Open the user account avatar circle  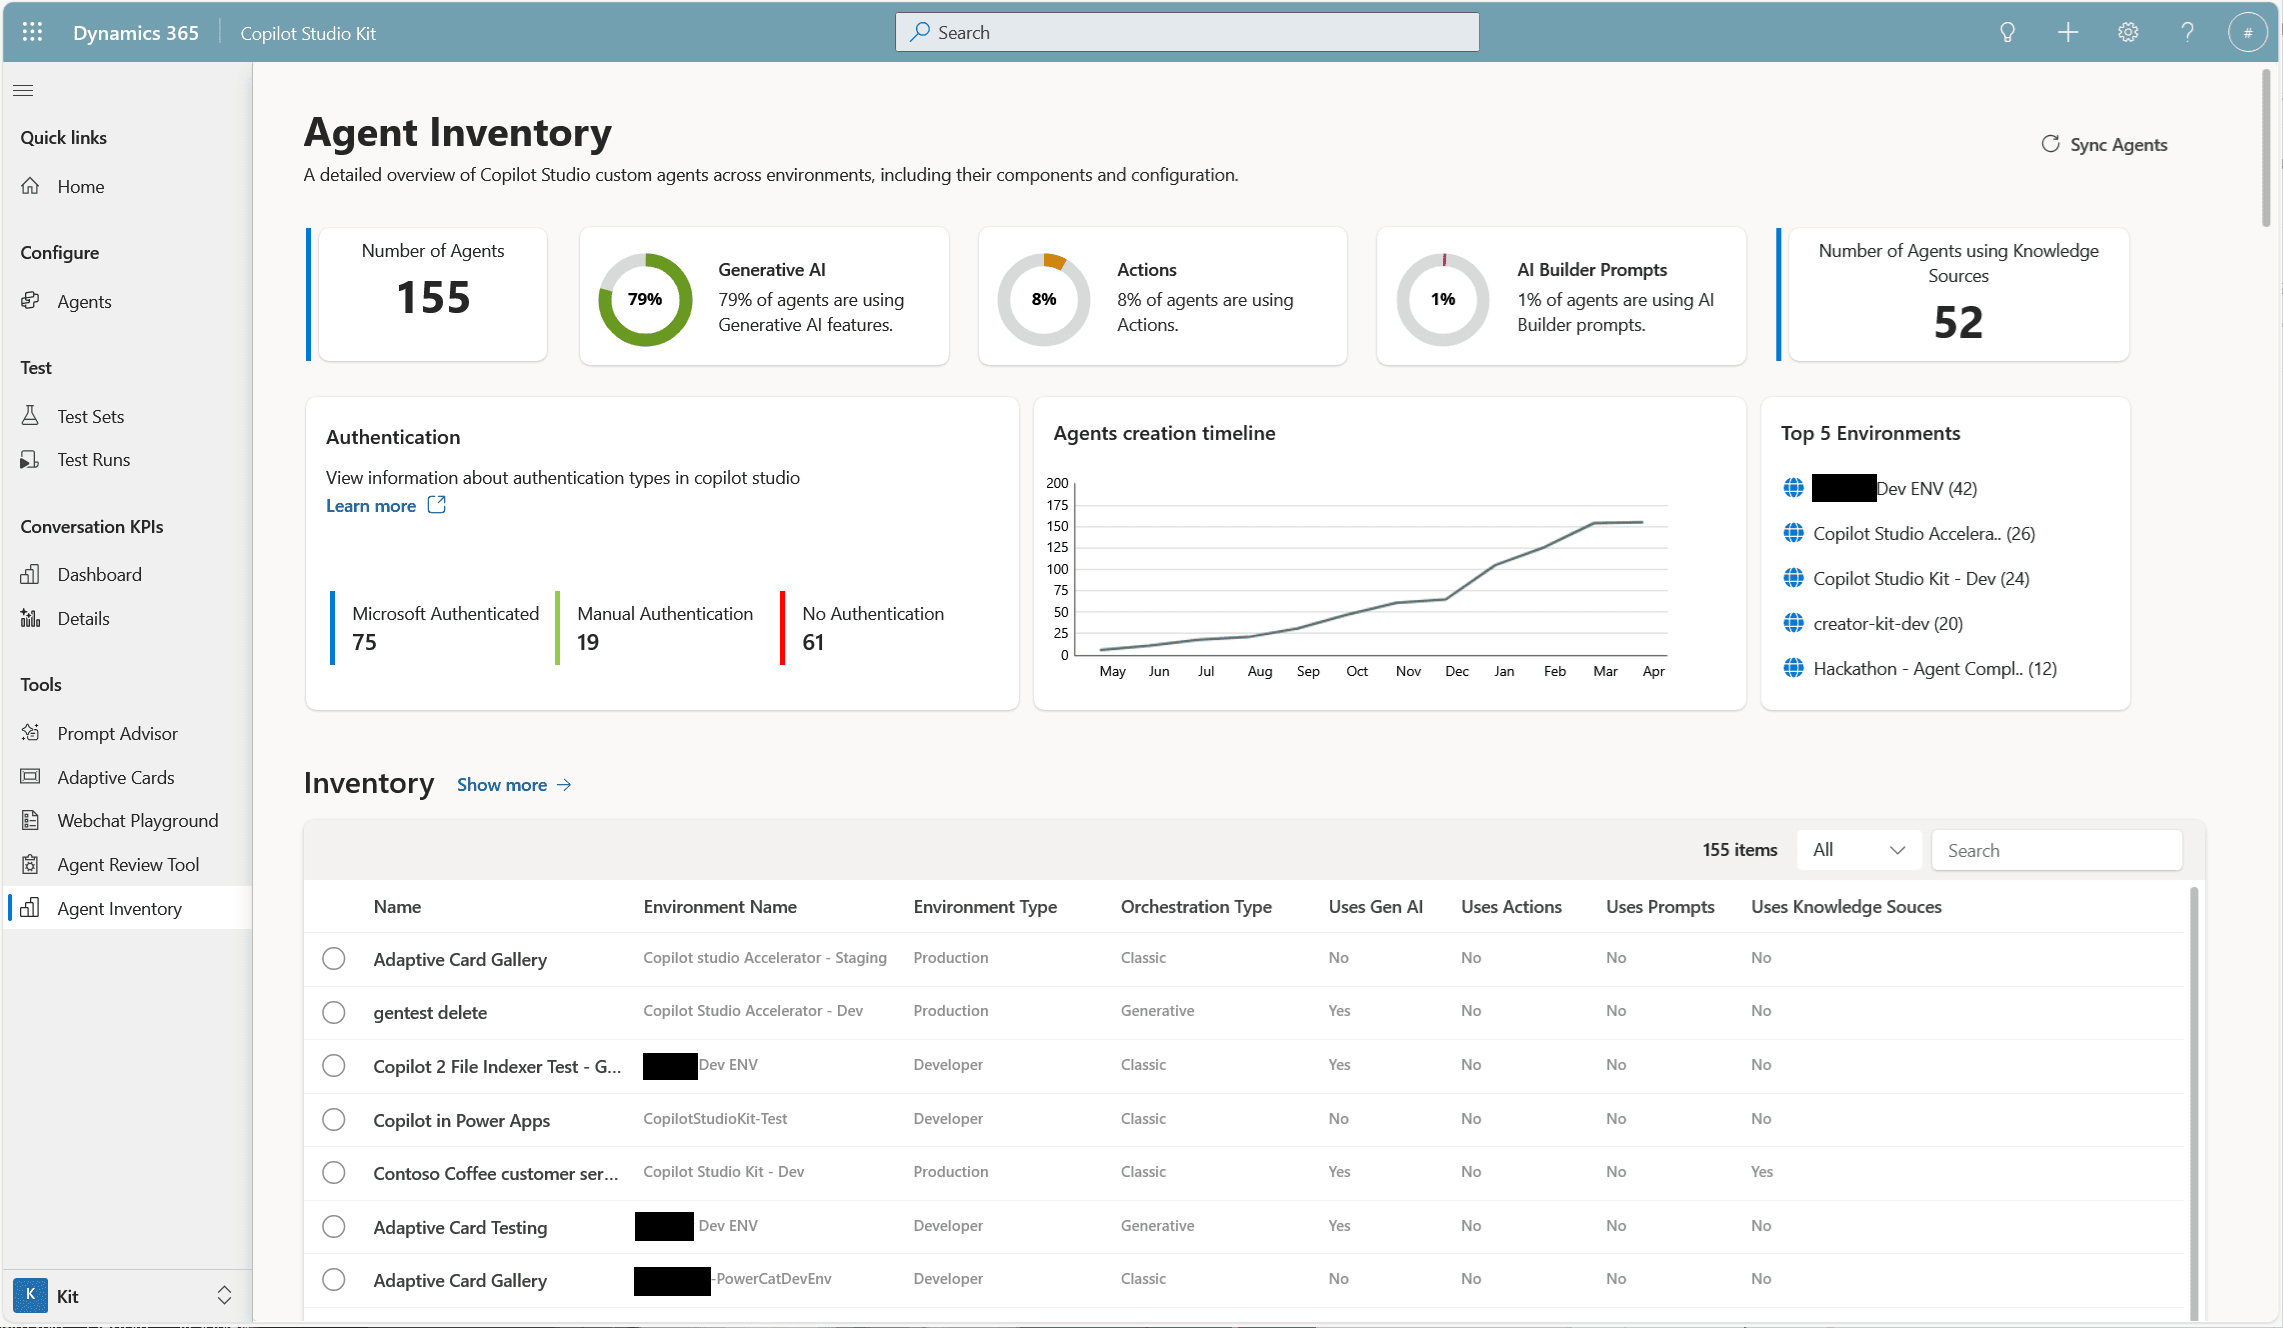(2247, 32)
